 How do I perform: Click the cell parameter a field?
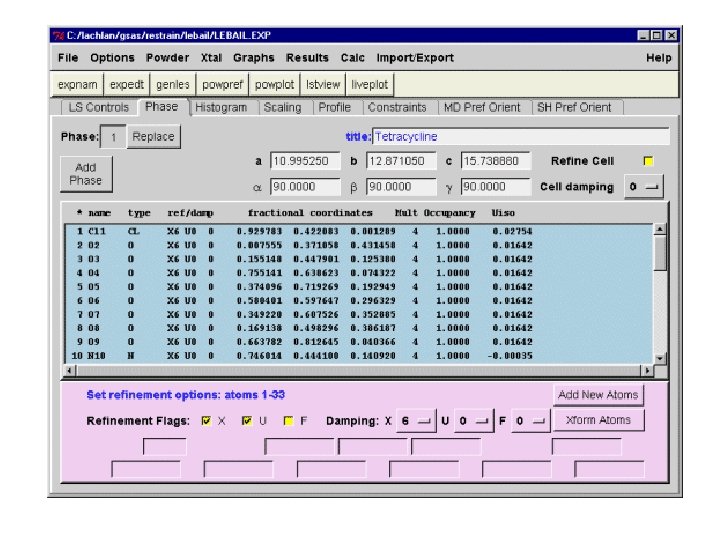pyautogui.click(x=305, y=161)
